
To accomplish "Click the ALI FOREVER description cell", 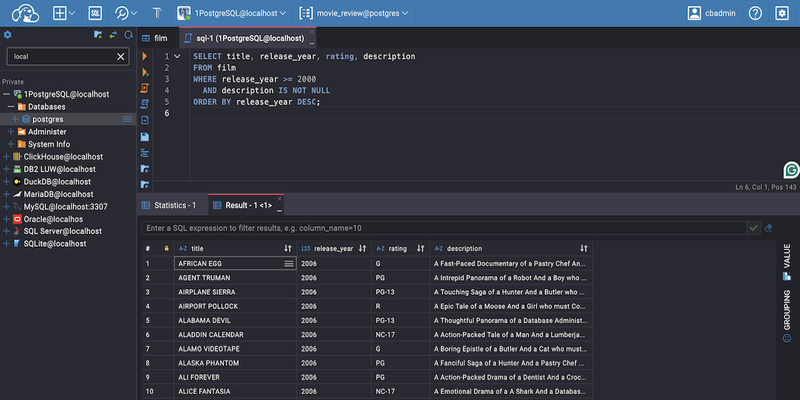I will click(511, 378).
